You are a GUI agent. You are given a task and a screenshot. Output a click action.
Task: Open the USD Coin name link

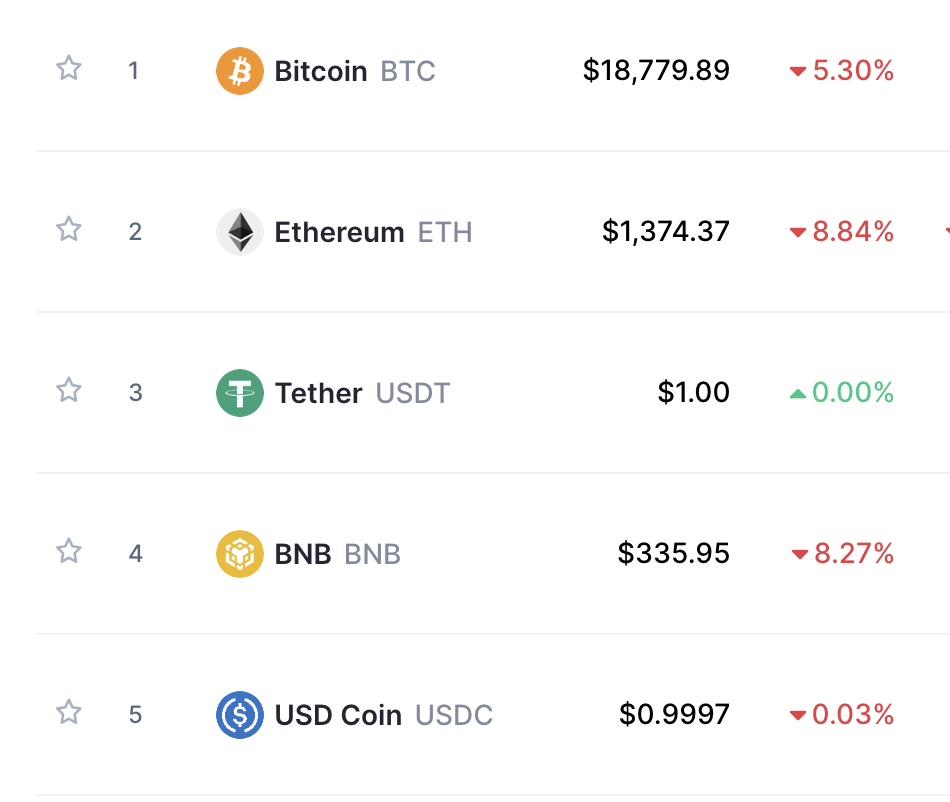(x=338, y=716)
